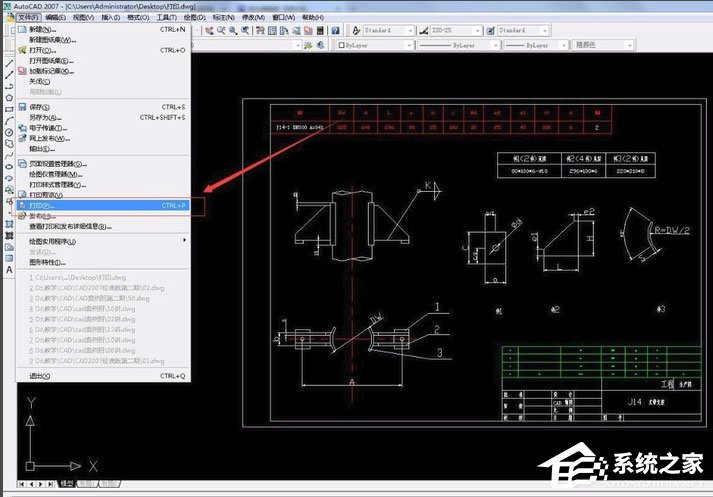
Task: Select the Circle tool in draw toolbar
Action: [9, 132]
